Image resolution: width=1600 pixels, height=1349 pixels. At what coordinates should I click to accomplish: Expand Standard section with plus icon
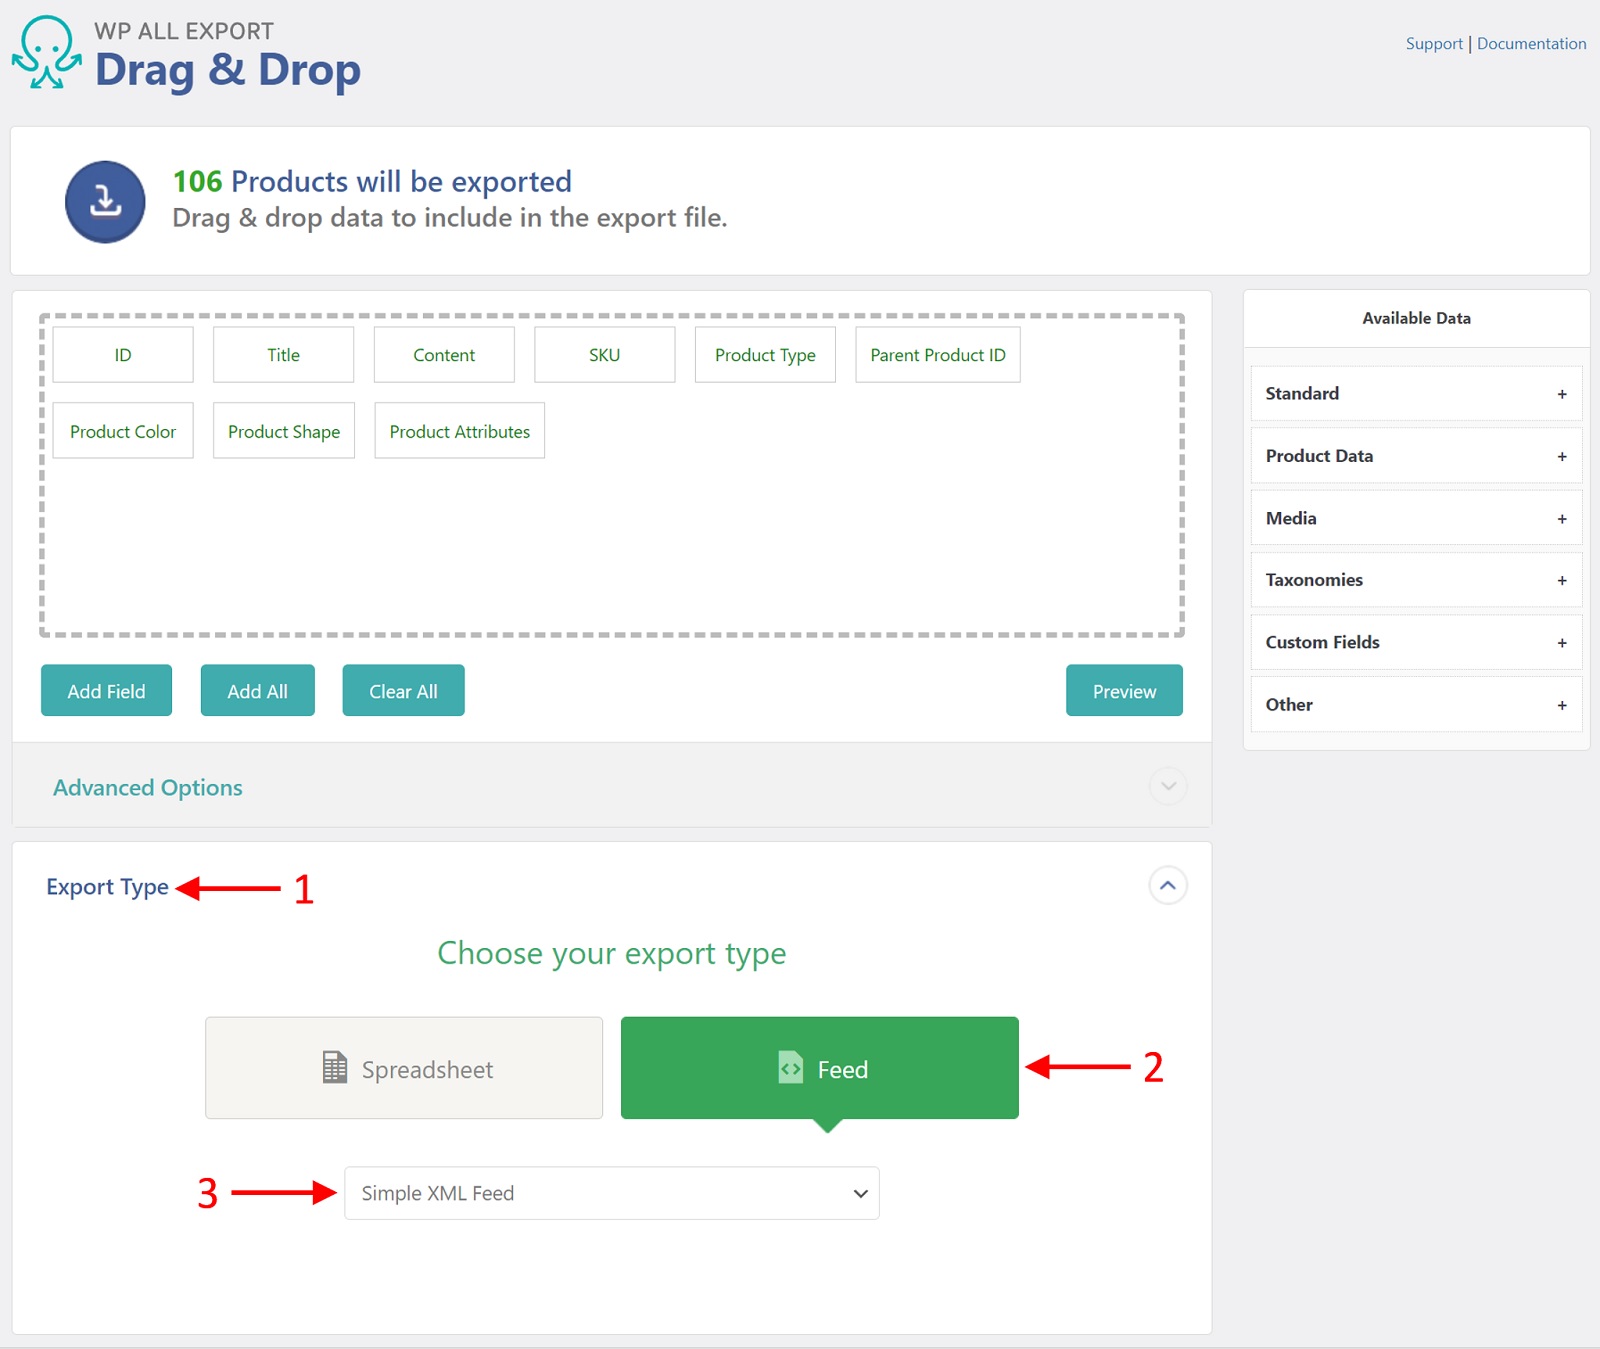point(1561,394)
